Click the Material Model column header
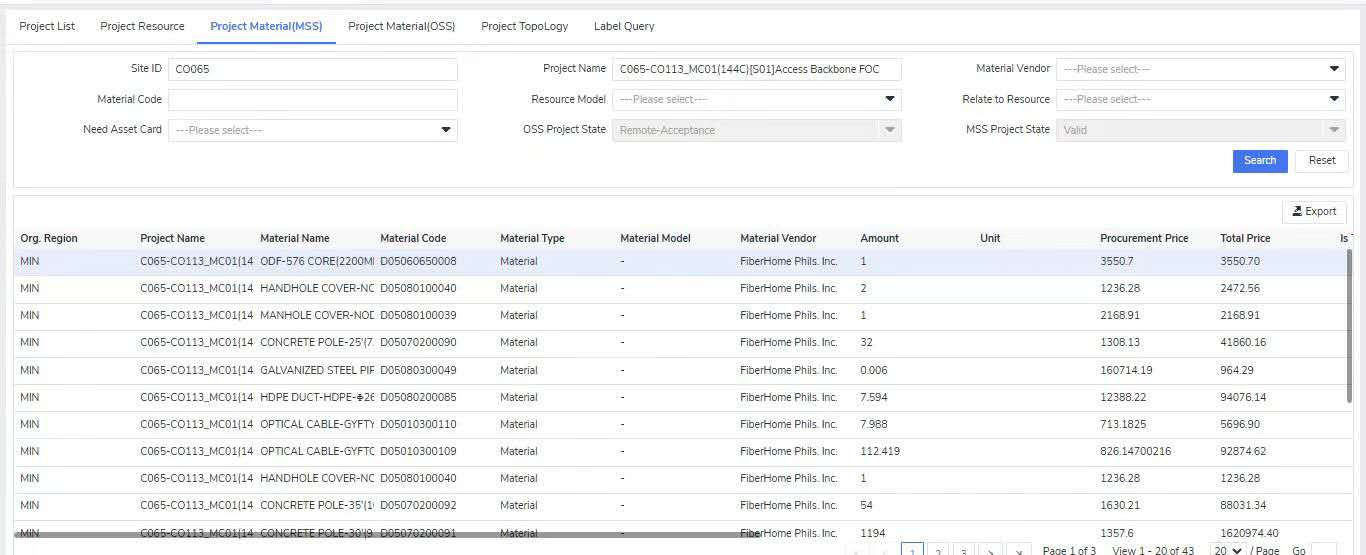 (655, 239)
